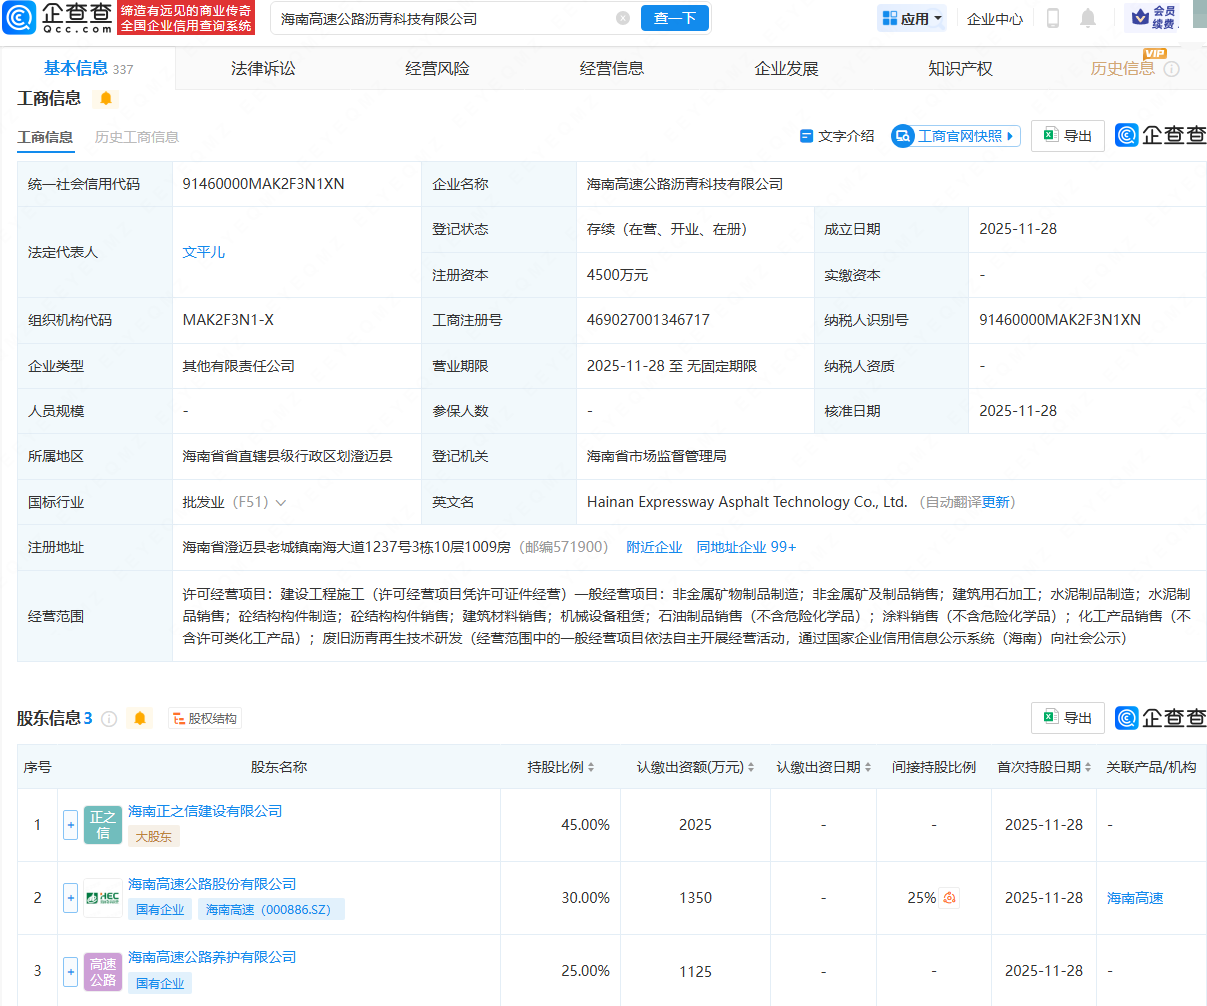Open the 股权结构 equity structure view
This screenshot has width=1207, height=1006.
pos(204,717)
